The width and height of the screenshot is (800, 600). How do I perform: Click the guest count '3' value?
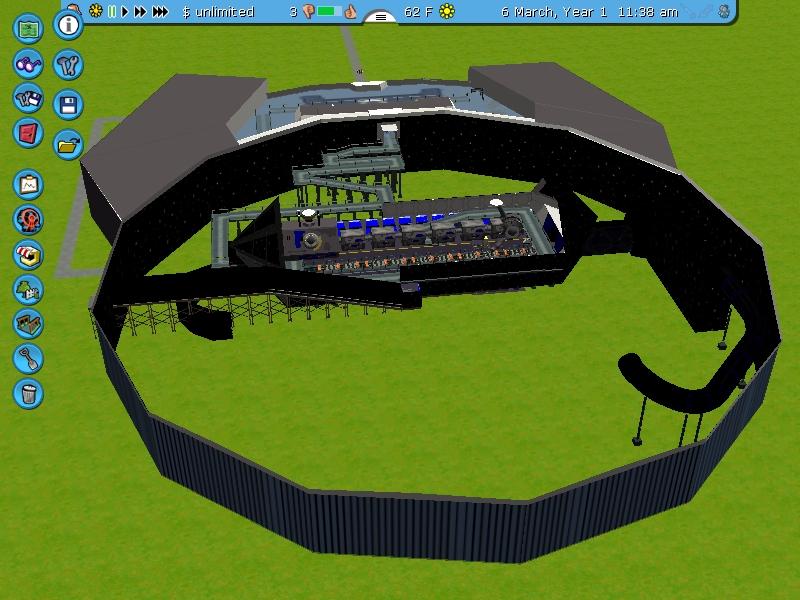pos(293,12)
